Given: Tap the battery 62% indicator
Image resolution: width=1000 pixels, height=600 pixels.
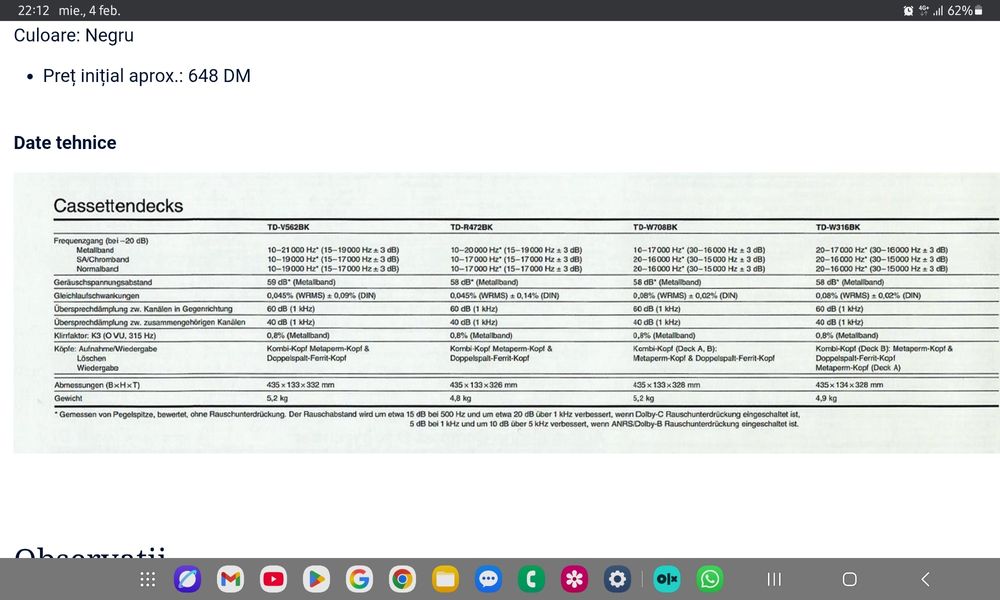Looking at the screenshot, I should (x=965, y=10).
